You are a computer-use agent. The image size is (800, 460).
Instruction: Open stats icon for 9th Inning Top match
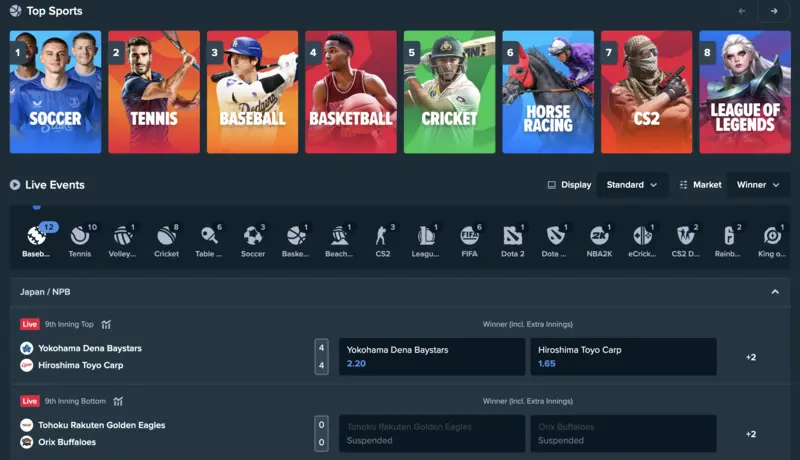pyautogui.click(x=106, y=324)
